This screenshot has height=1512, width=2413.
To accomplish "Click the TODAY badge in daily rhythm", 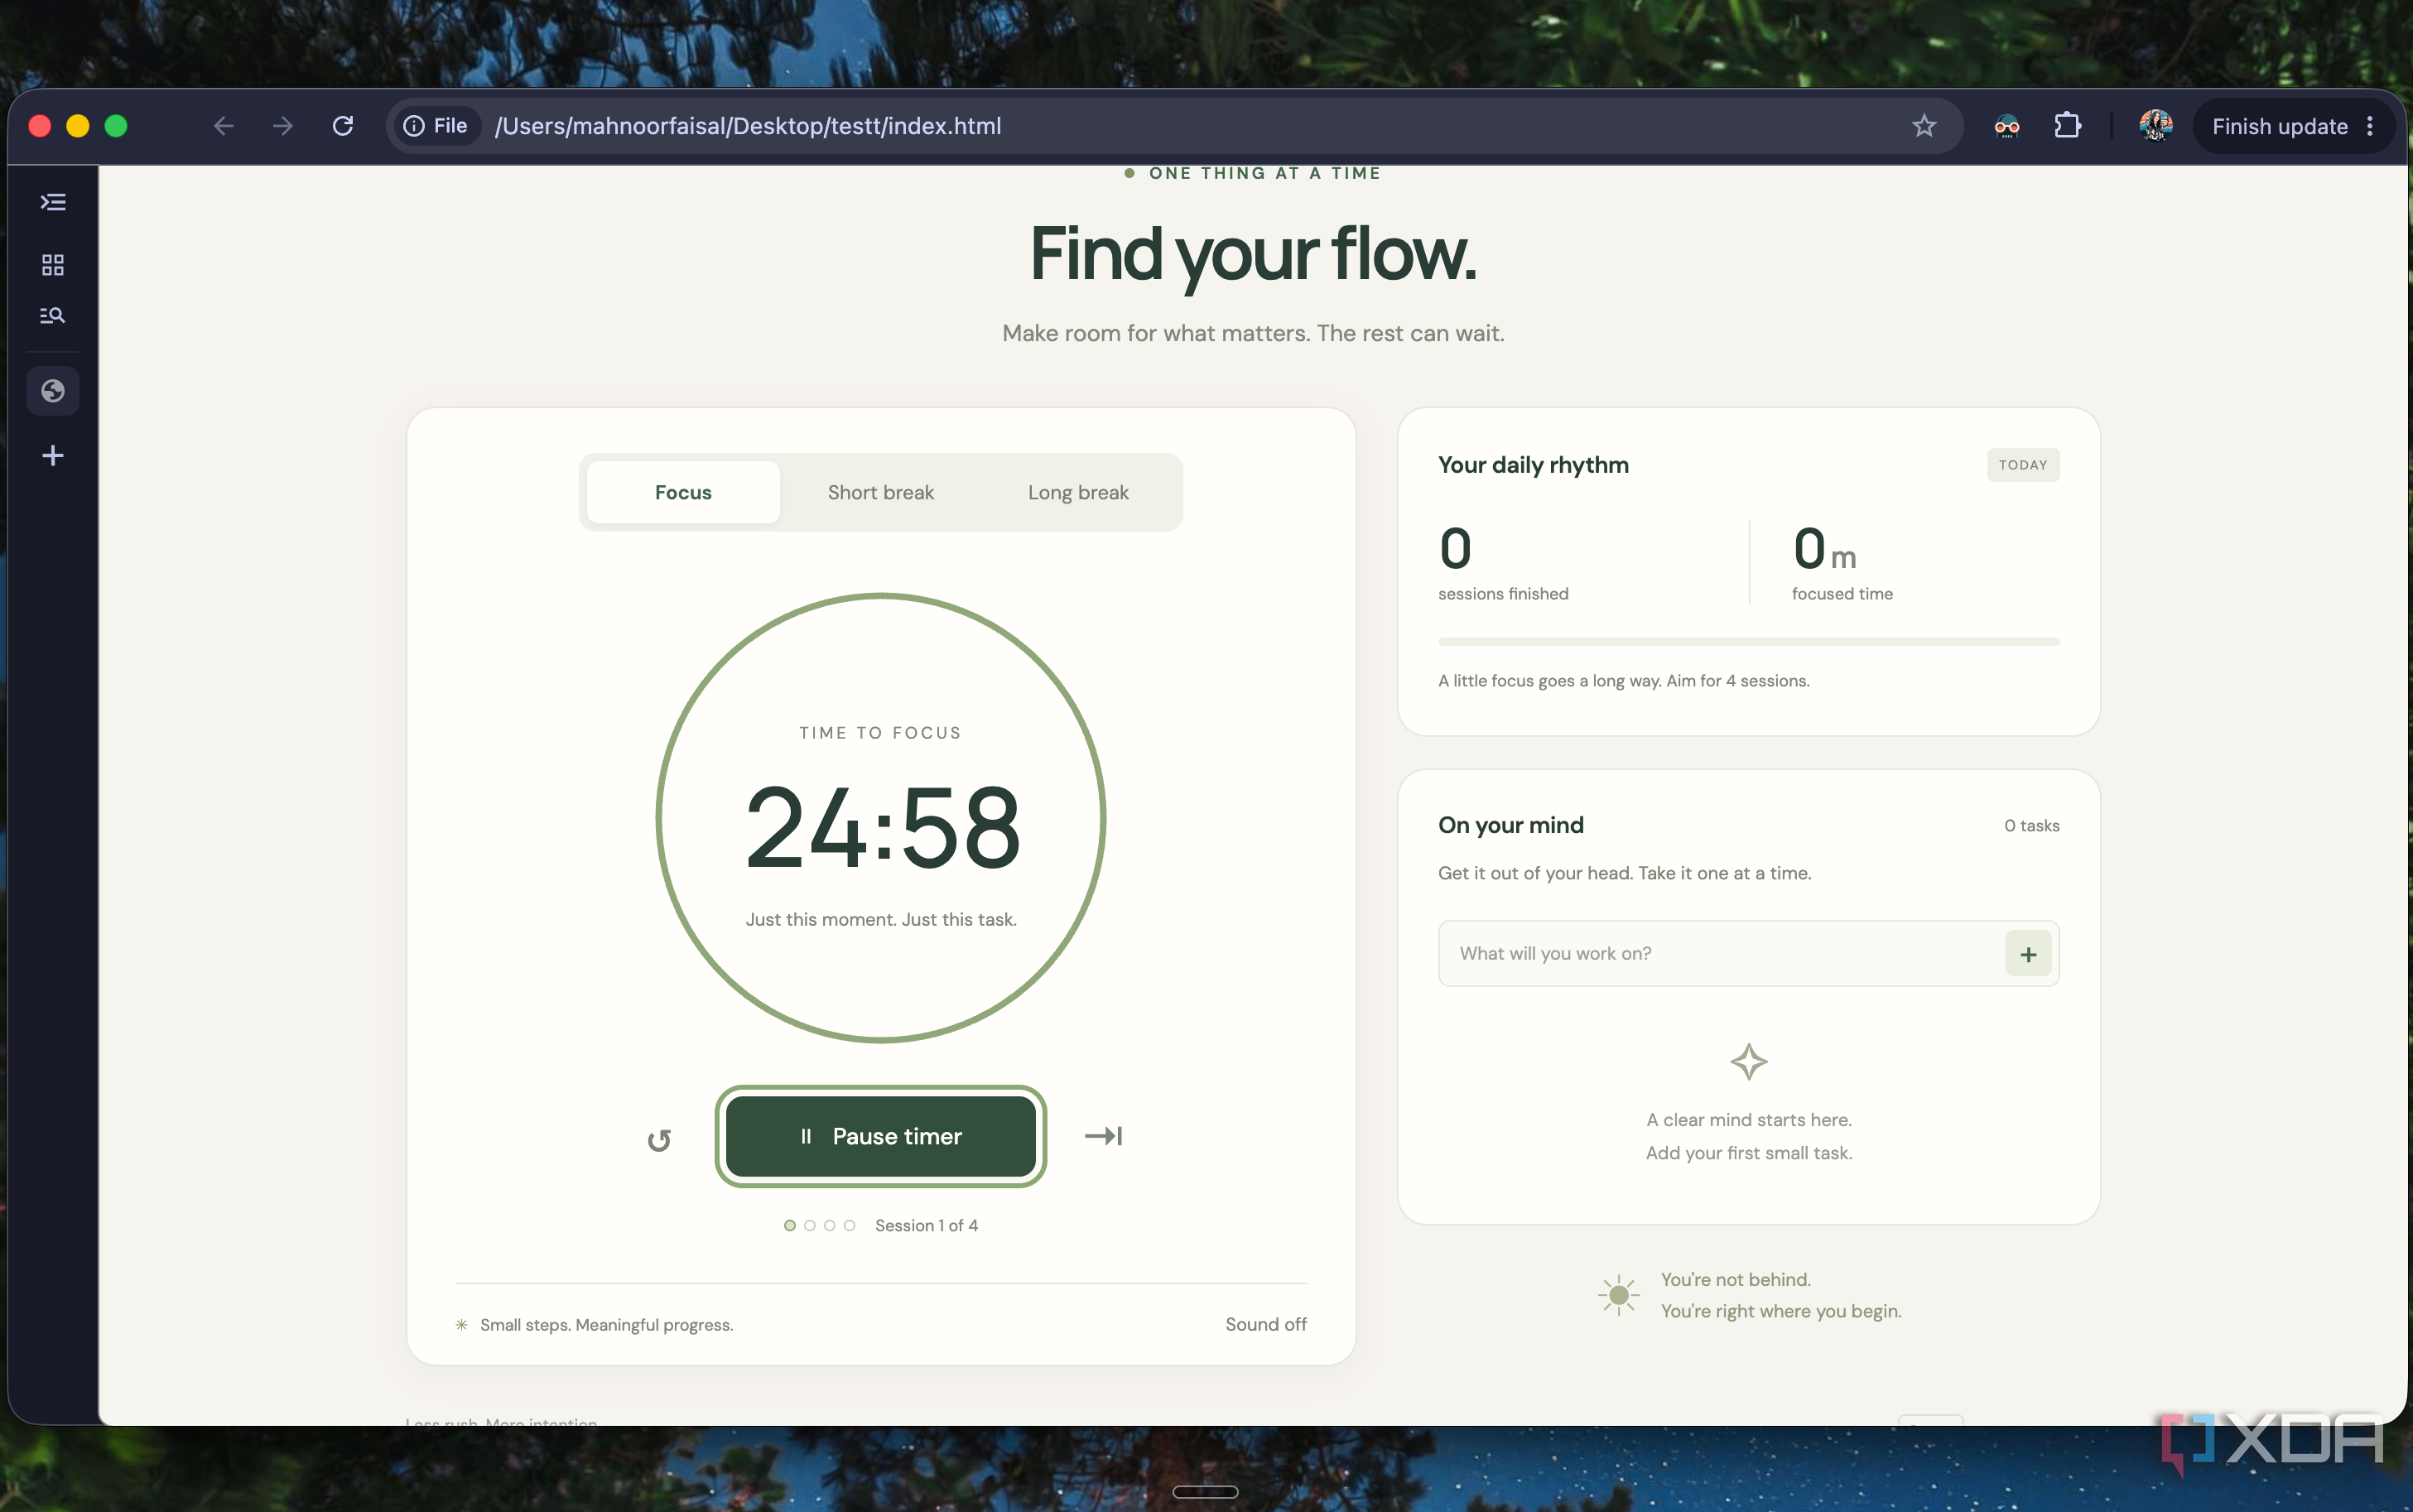I will tap(2023, 465).
